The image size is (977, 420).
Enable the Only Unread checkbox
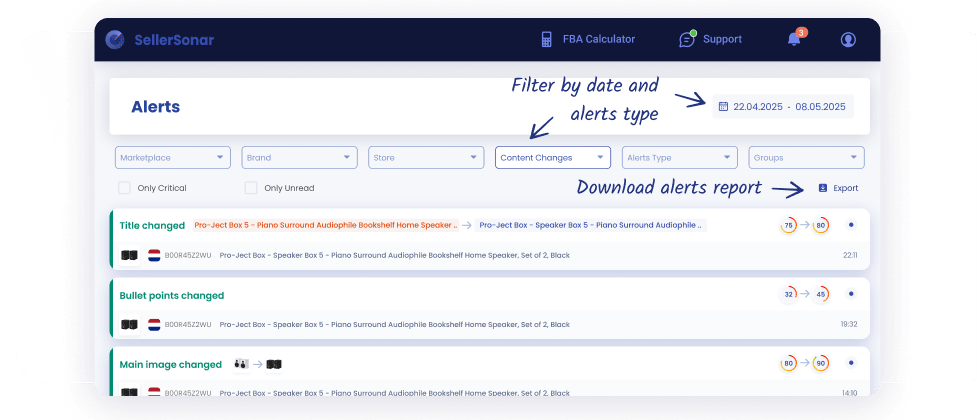(x=251, y=188)
